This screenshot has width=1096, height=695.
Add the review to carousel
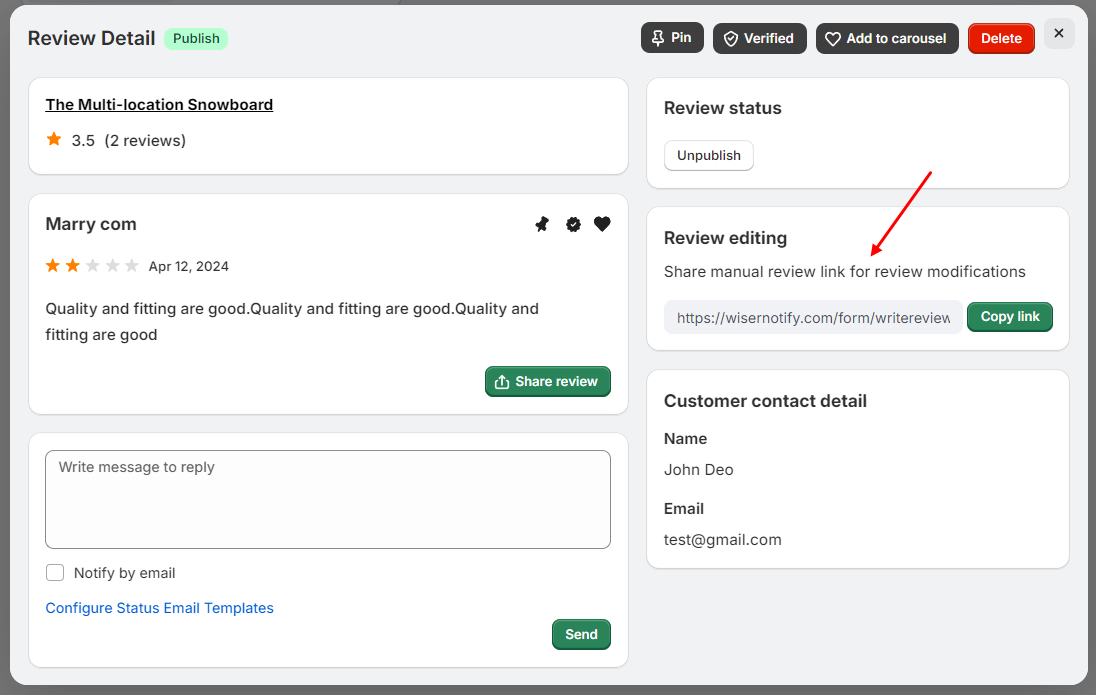point(887,38)
